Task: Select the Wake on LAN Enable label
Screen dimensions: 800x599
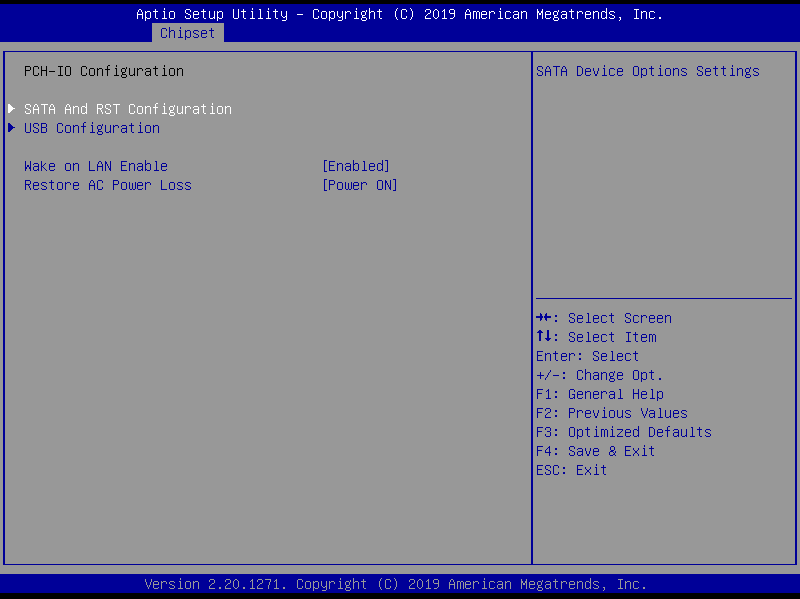Action: [x=96, y=166]
